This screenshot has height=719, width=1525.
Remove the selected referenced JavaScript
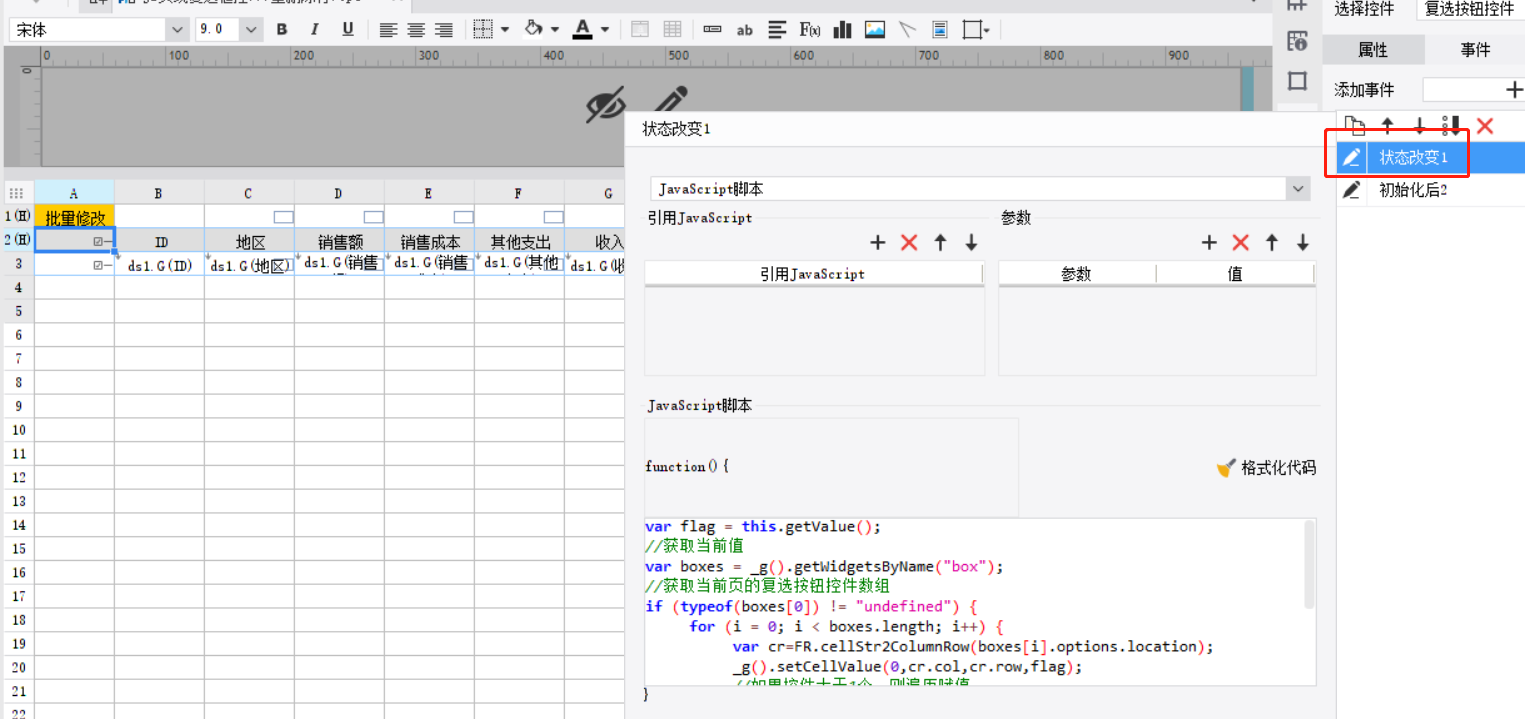(909, 242)
